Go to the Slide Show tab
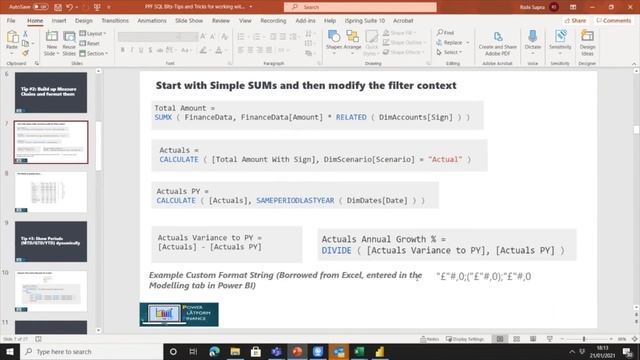This screenshot has width=640, height=360. click(x=189, y=20)
